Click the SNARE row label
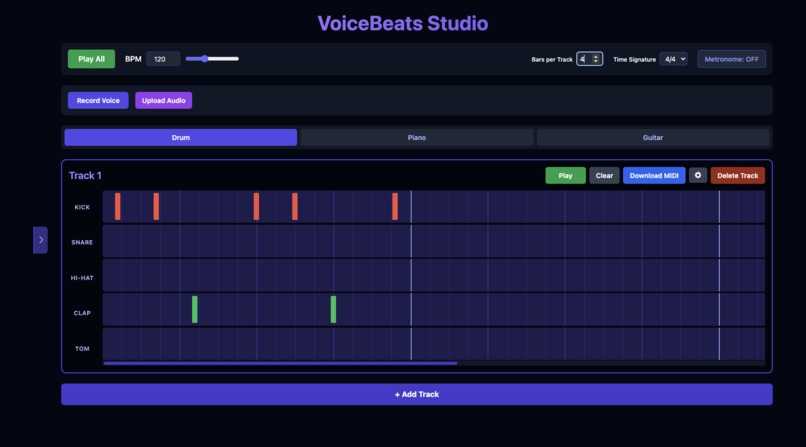The width and height of the screenshot is (806, 447). pos(82,242)
